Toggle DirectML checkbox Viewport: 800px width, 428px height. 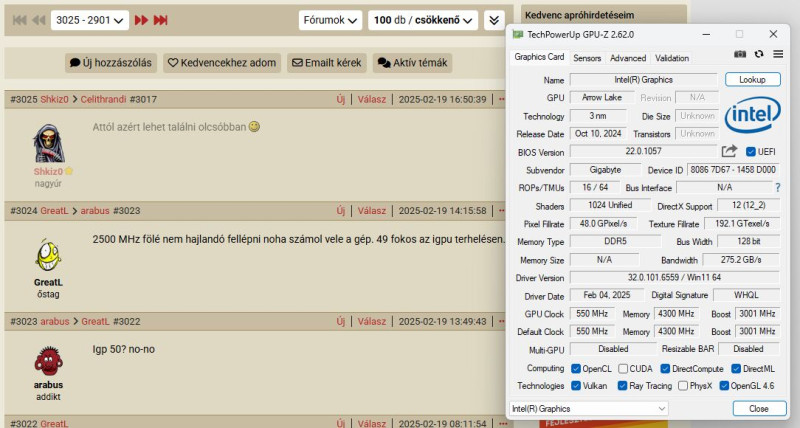click(736, 368)
